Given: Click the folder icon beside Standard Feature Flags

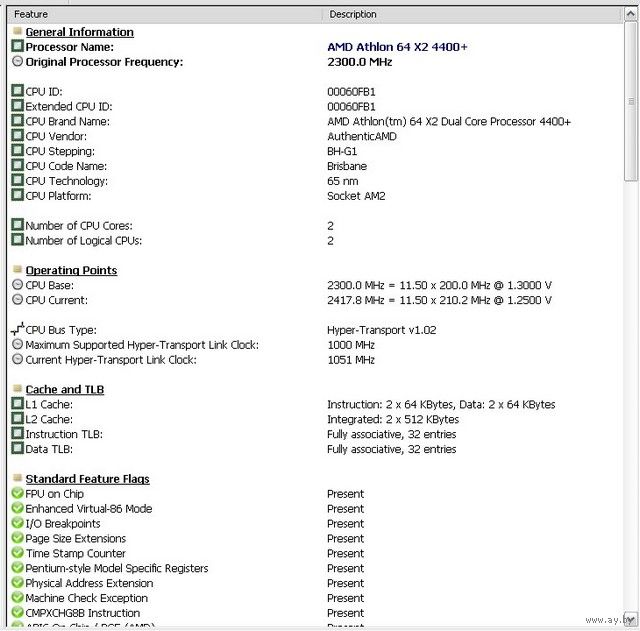Looking at the screenshot, I should click(17, 478).
